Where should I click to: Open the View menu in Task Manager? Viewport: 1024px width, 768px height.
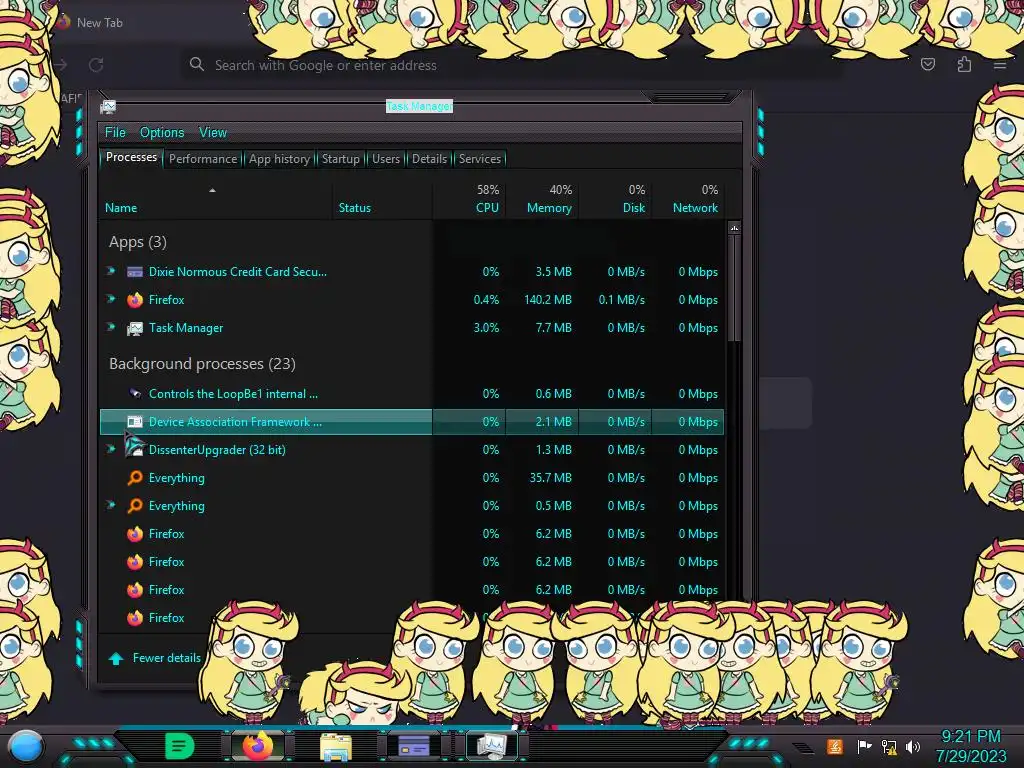(x=213, y=133)
